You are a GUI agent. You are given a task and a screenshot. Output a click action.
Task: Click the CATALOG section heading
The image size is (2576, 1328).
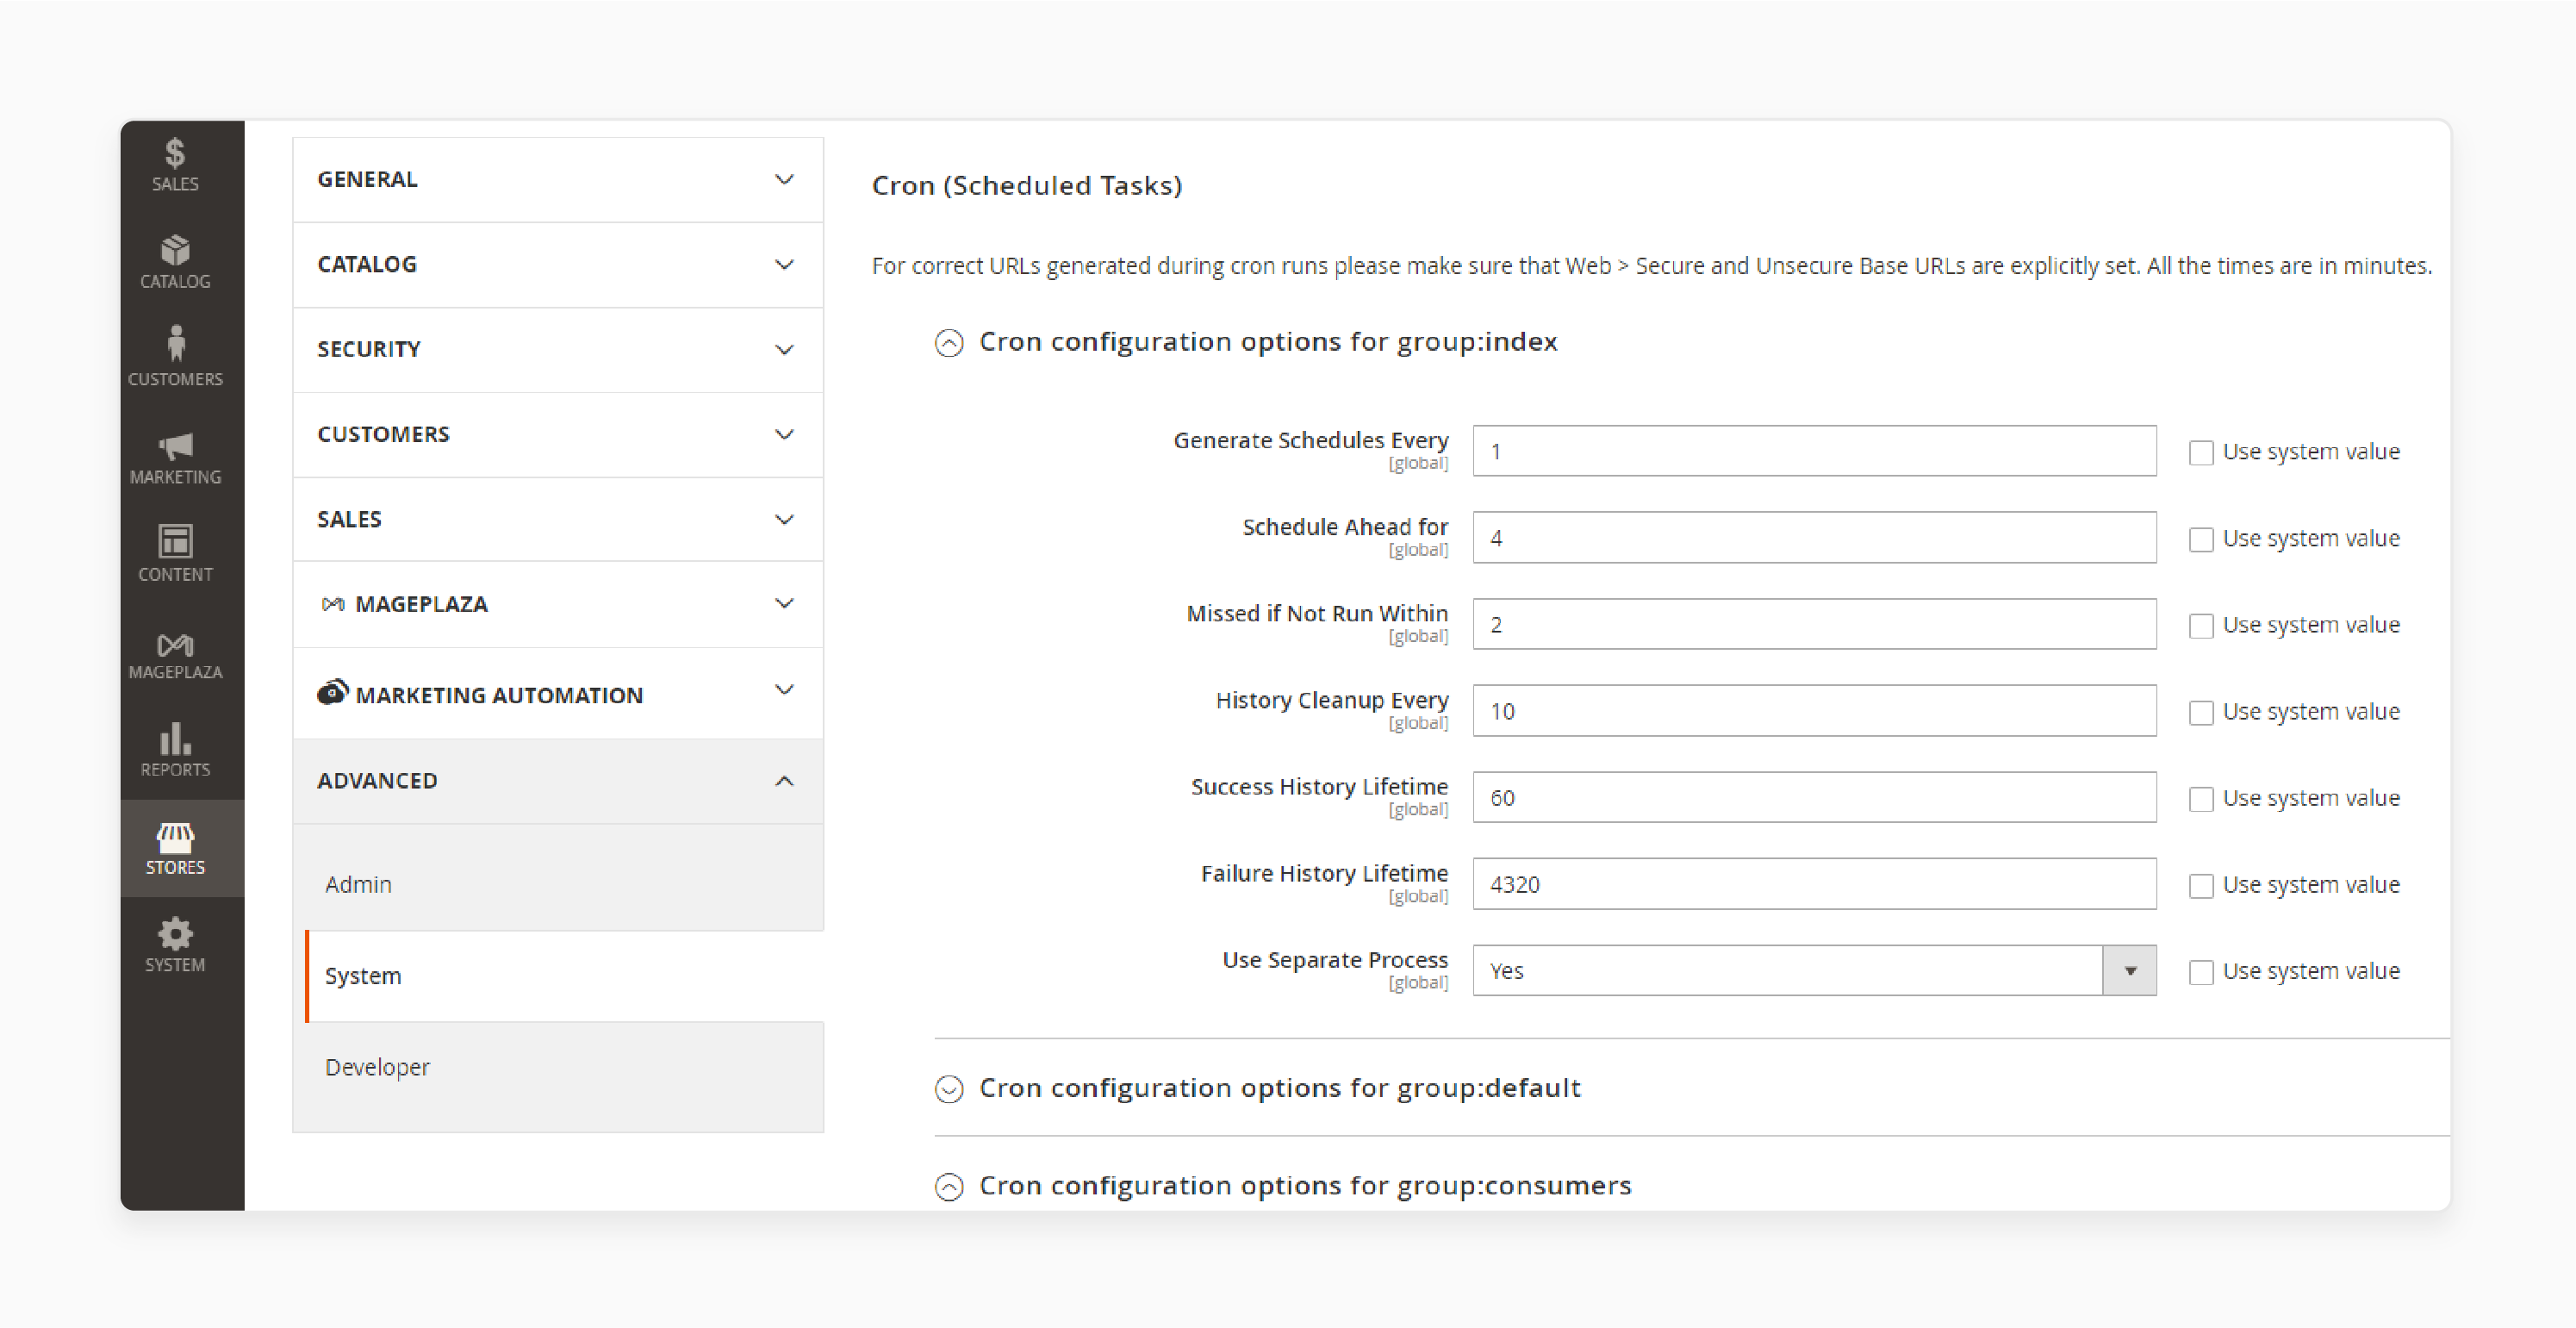pyautogui.click(x=367, y=265)
